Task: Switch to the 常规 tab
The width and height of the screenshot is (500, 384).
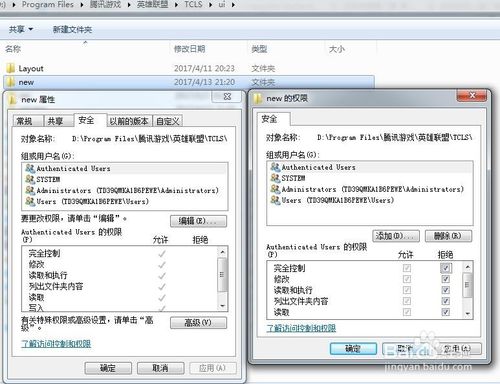Action: 25,121
